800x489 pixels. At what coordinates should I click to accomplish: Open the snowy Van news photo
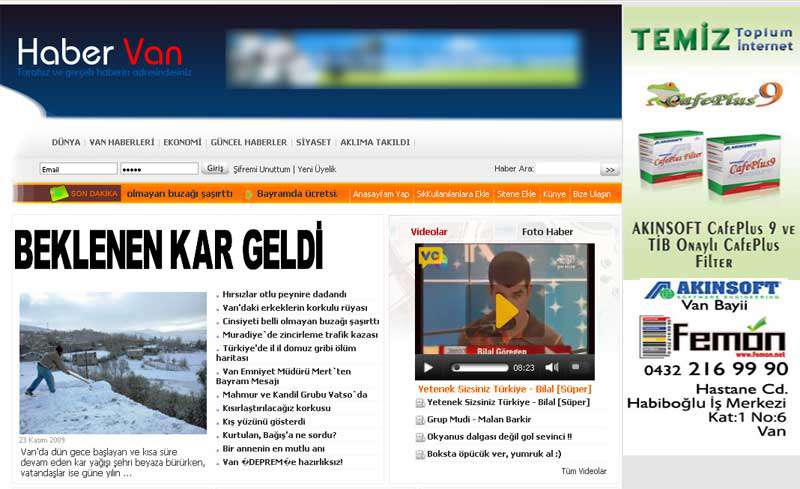(x=113, y=363)
